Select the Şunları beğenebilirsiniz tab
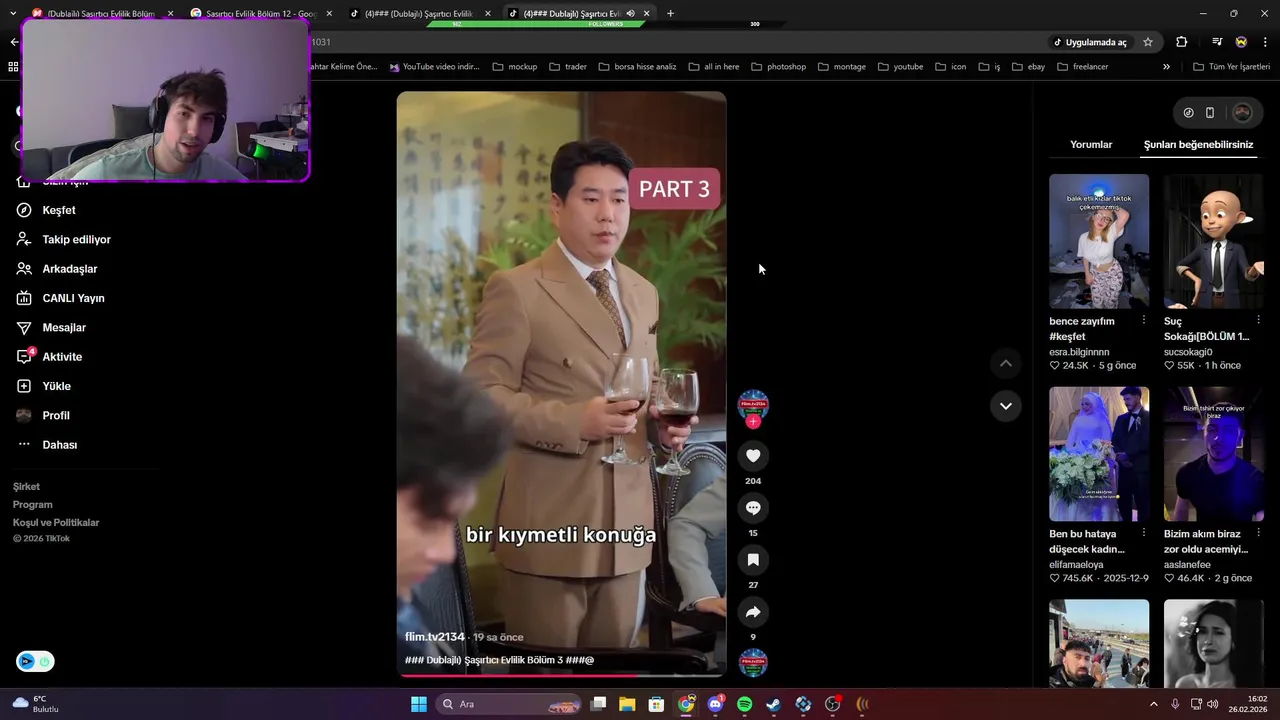Screen dimensions: 1280x720 (1198, 145)
